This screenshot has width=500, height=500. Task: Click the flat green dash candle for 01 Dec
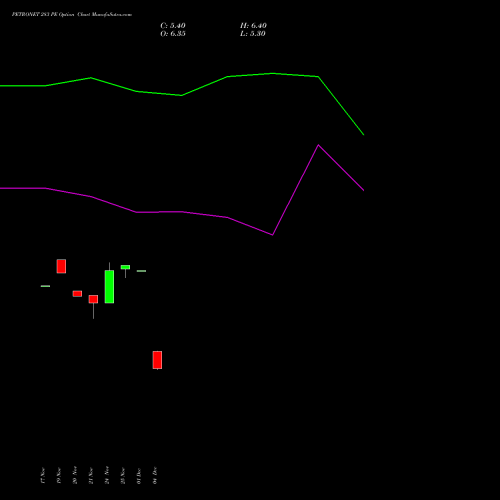(x=141, y=271)
